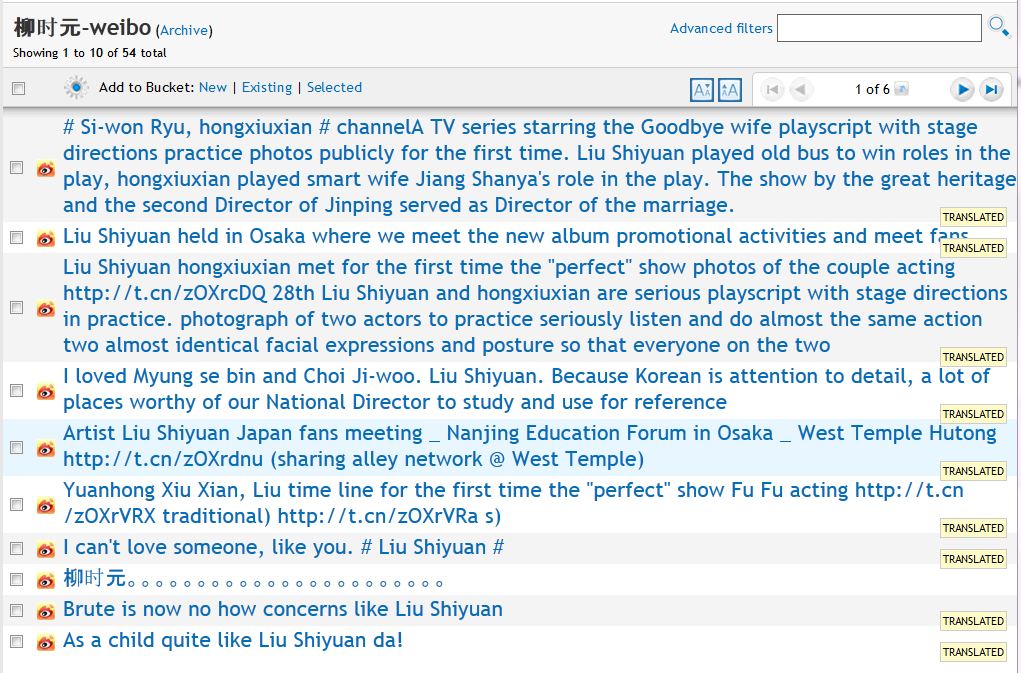The height and width of the screenshot is (673, 1021).
Task: Check the 'Brute is now' post checkbox
Action: click(x=17, y=611)
